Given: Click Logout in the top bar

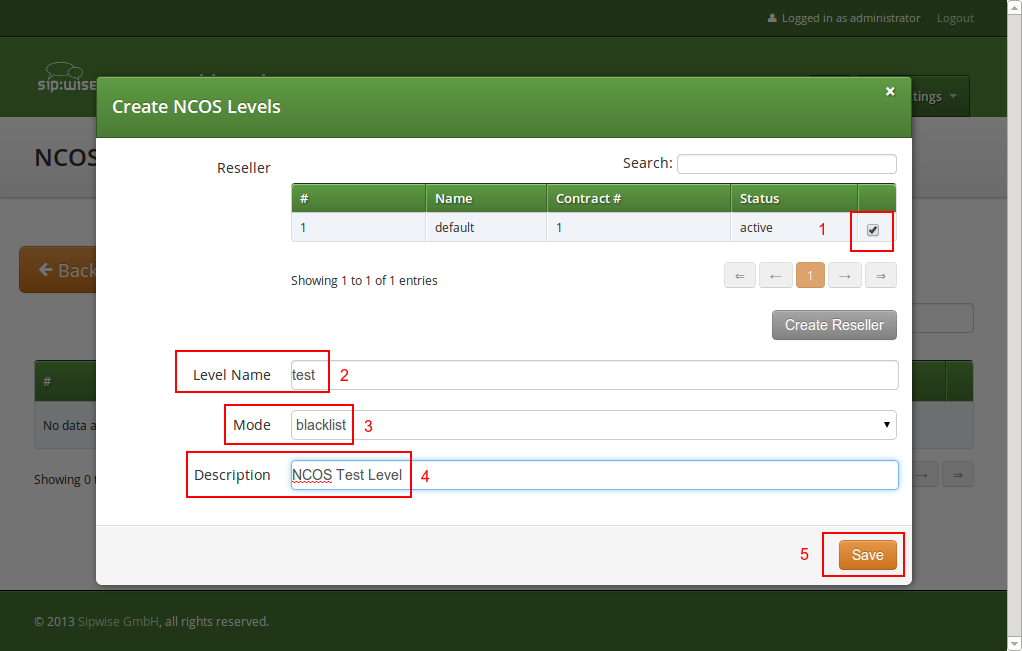Looking at the screenshot, I should (954, 17).
